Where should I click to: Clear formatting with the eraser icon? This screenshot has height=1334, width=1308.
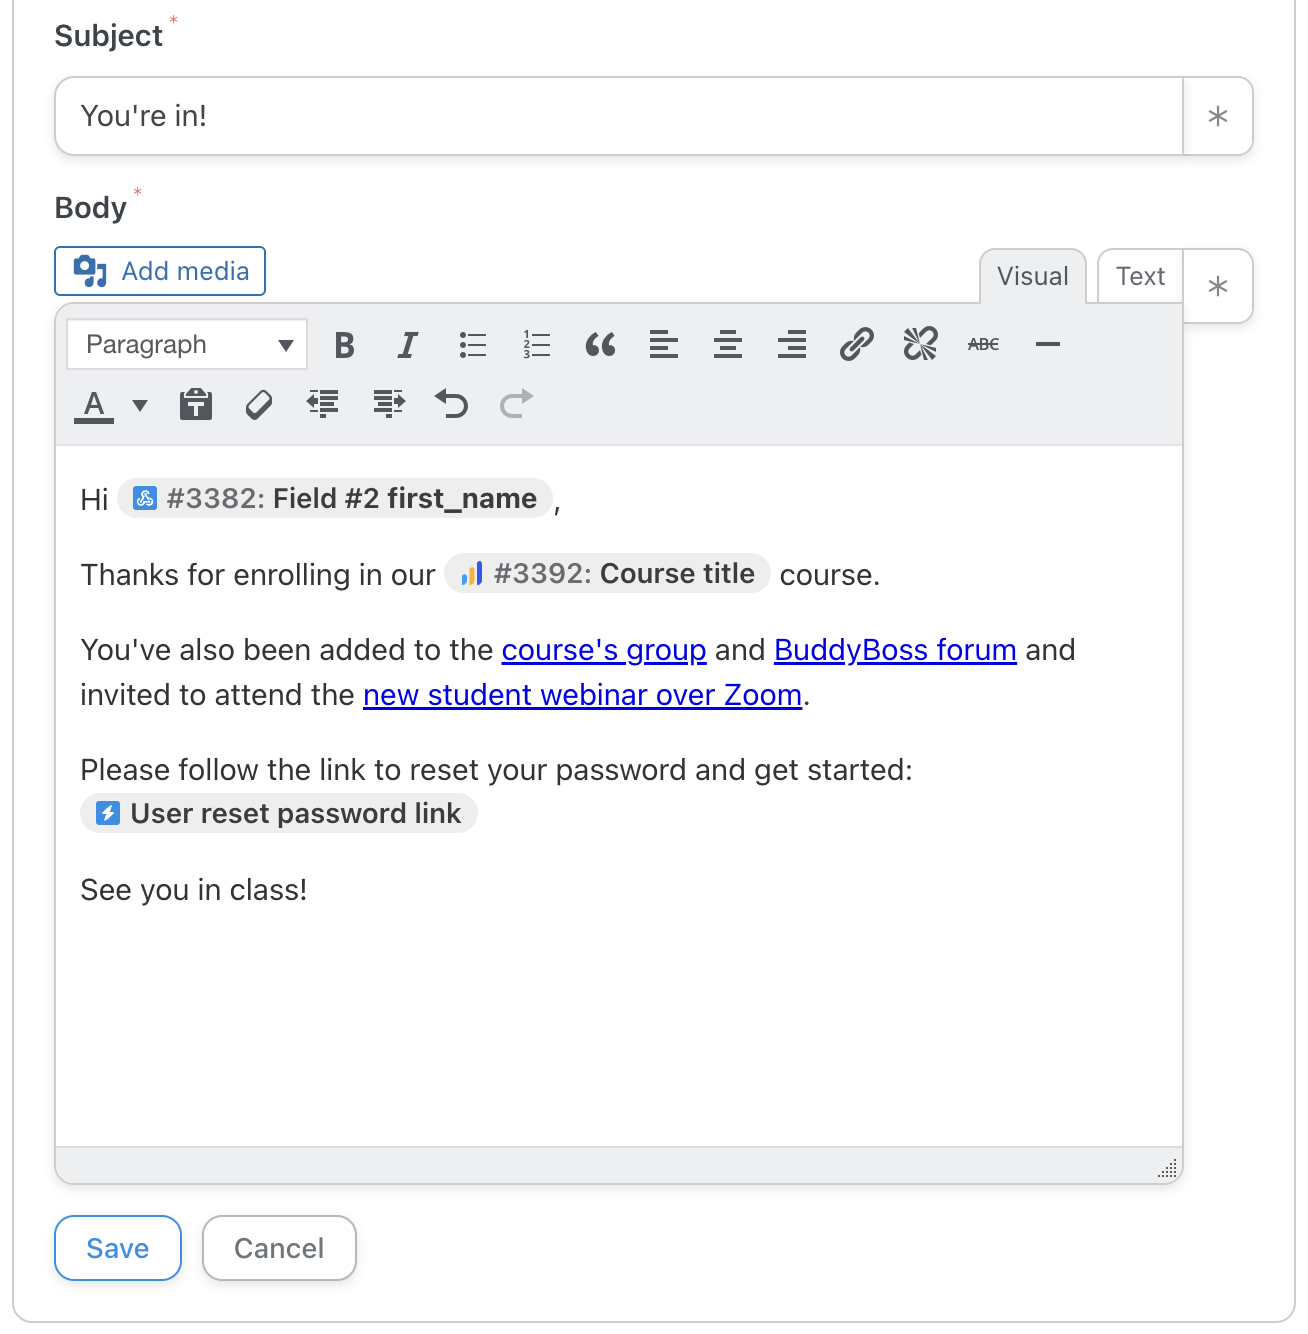tap(259, 404)
